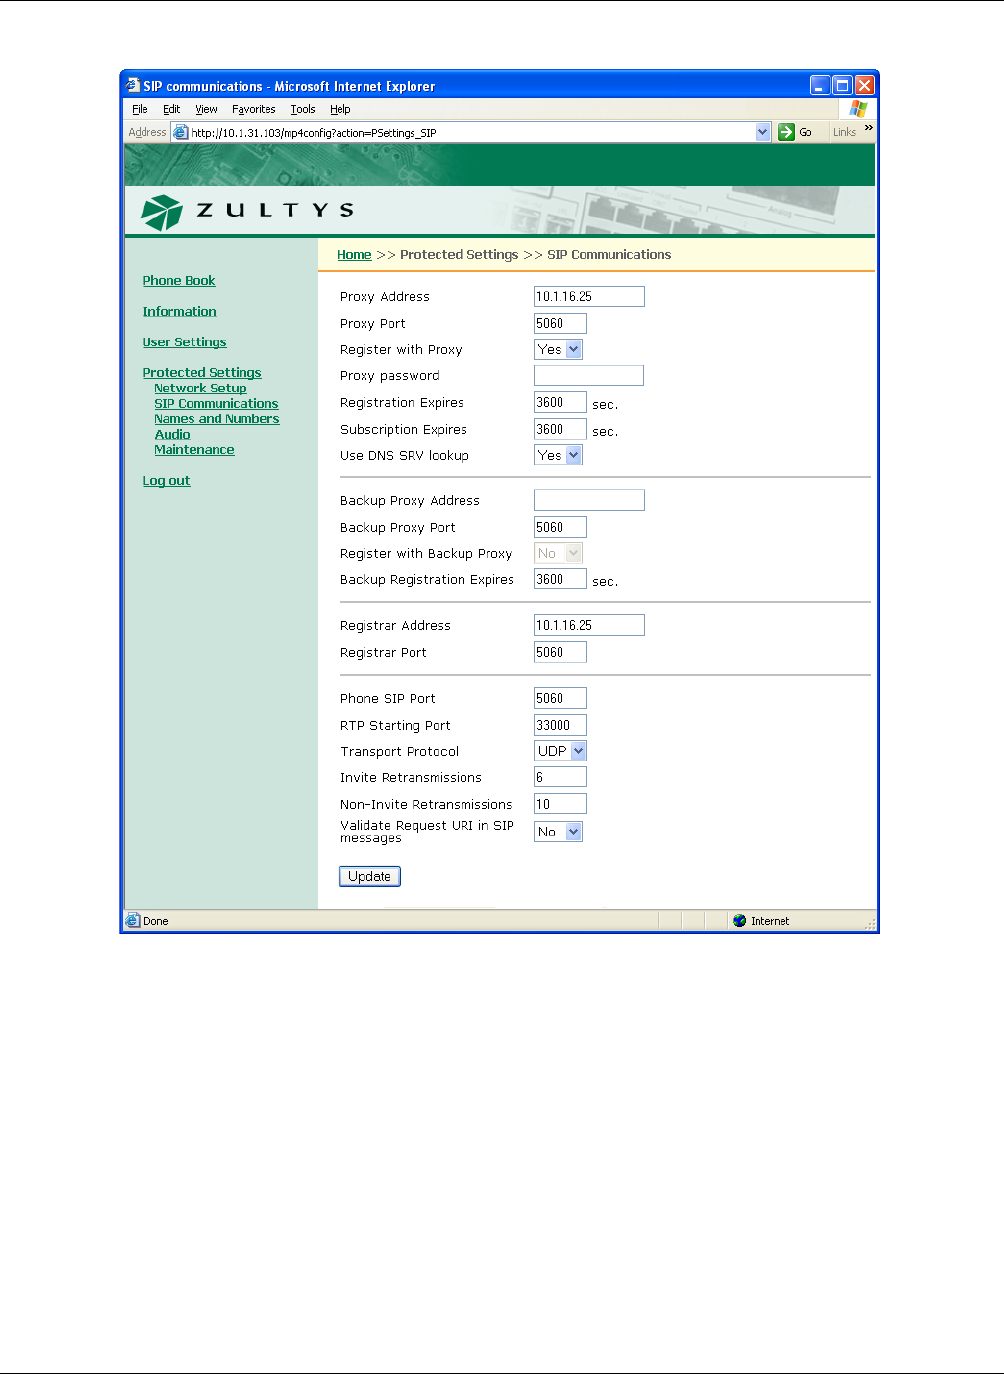Screen dimensions: 1004x1374
Task: Click the Done status bar text
Action: pos(156,921)
